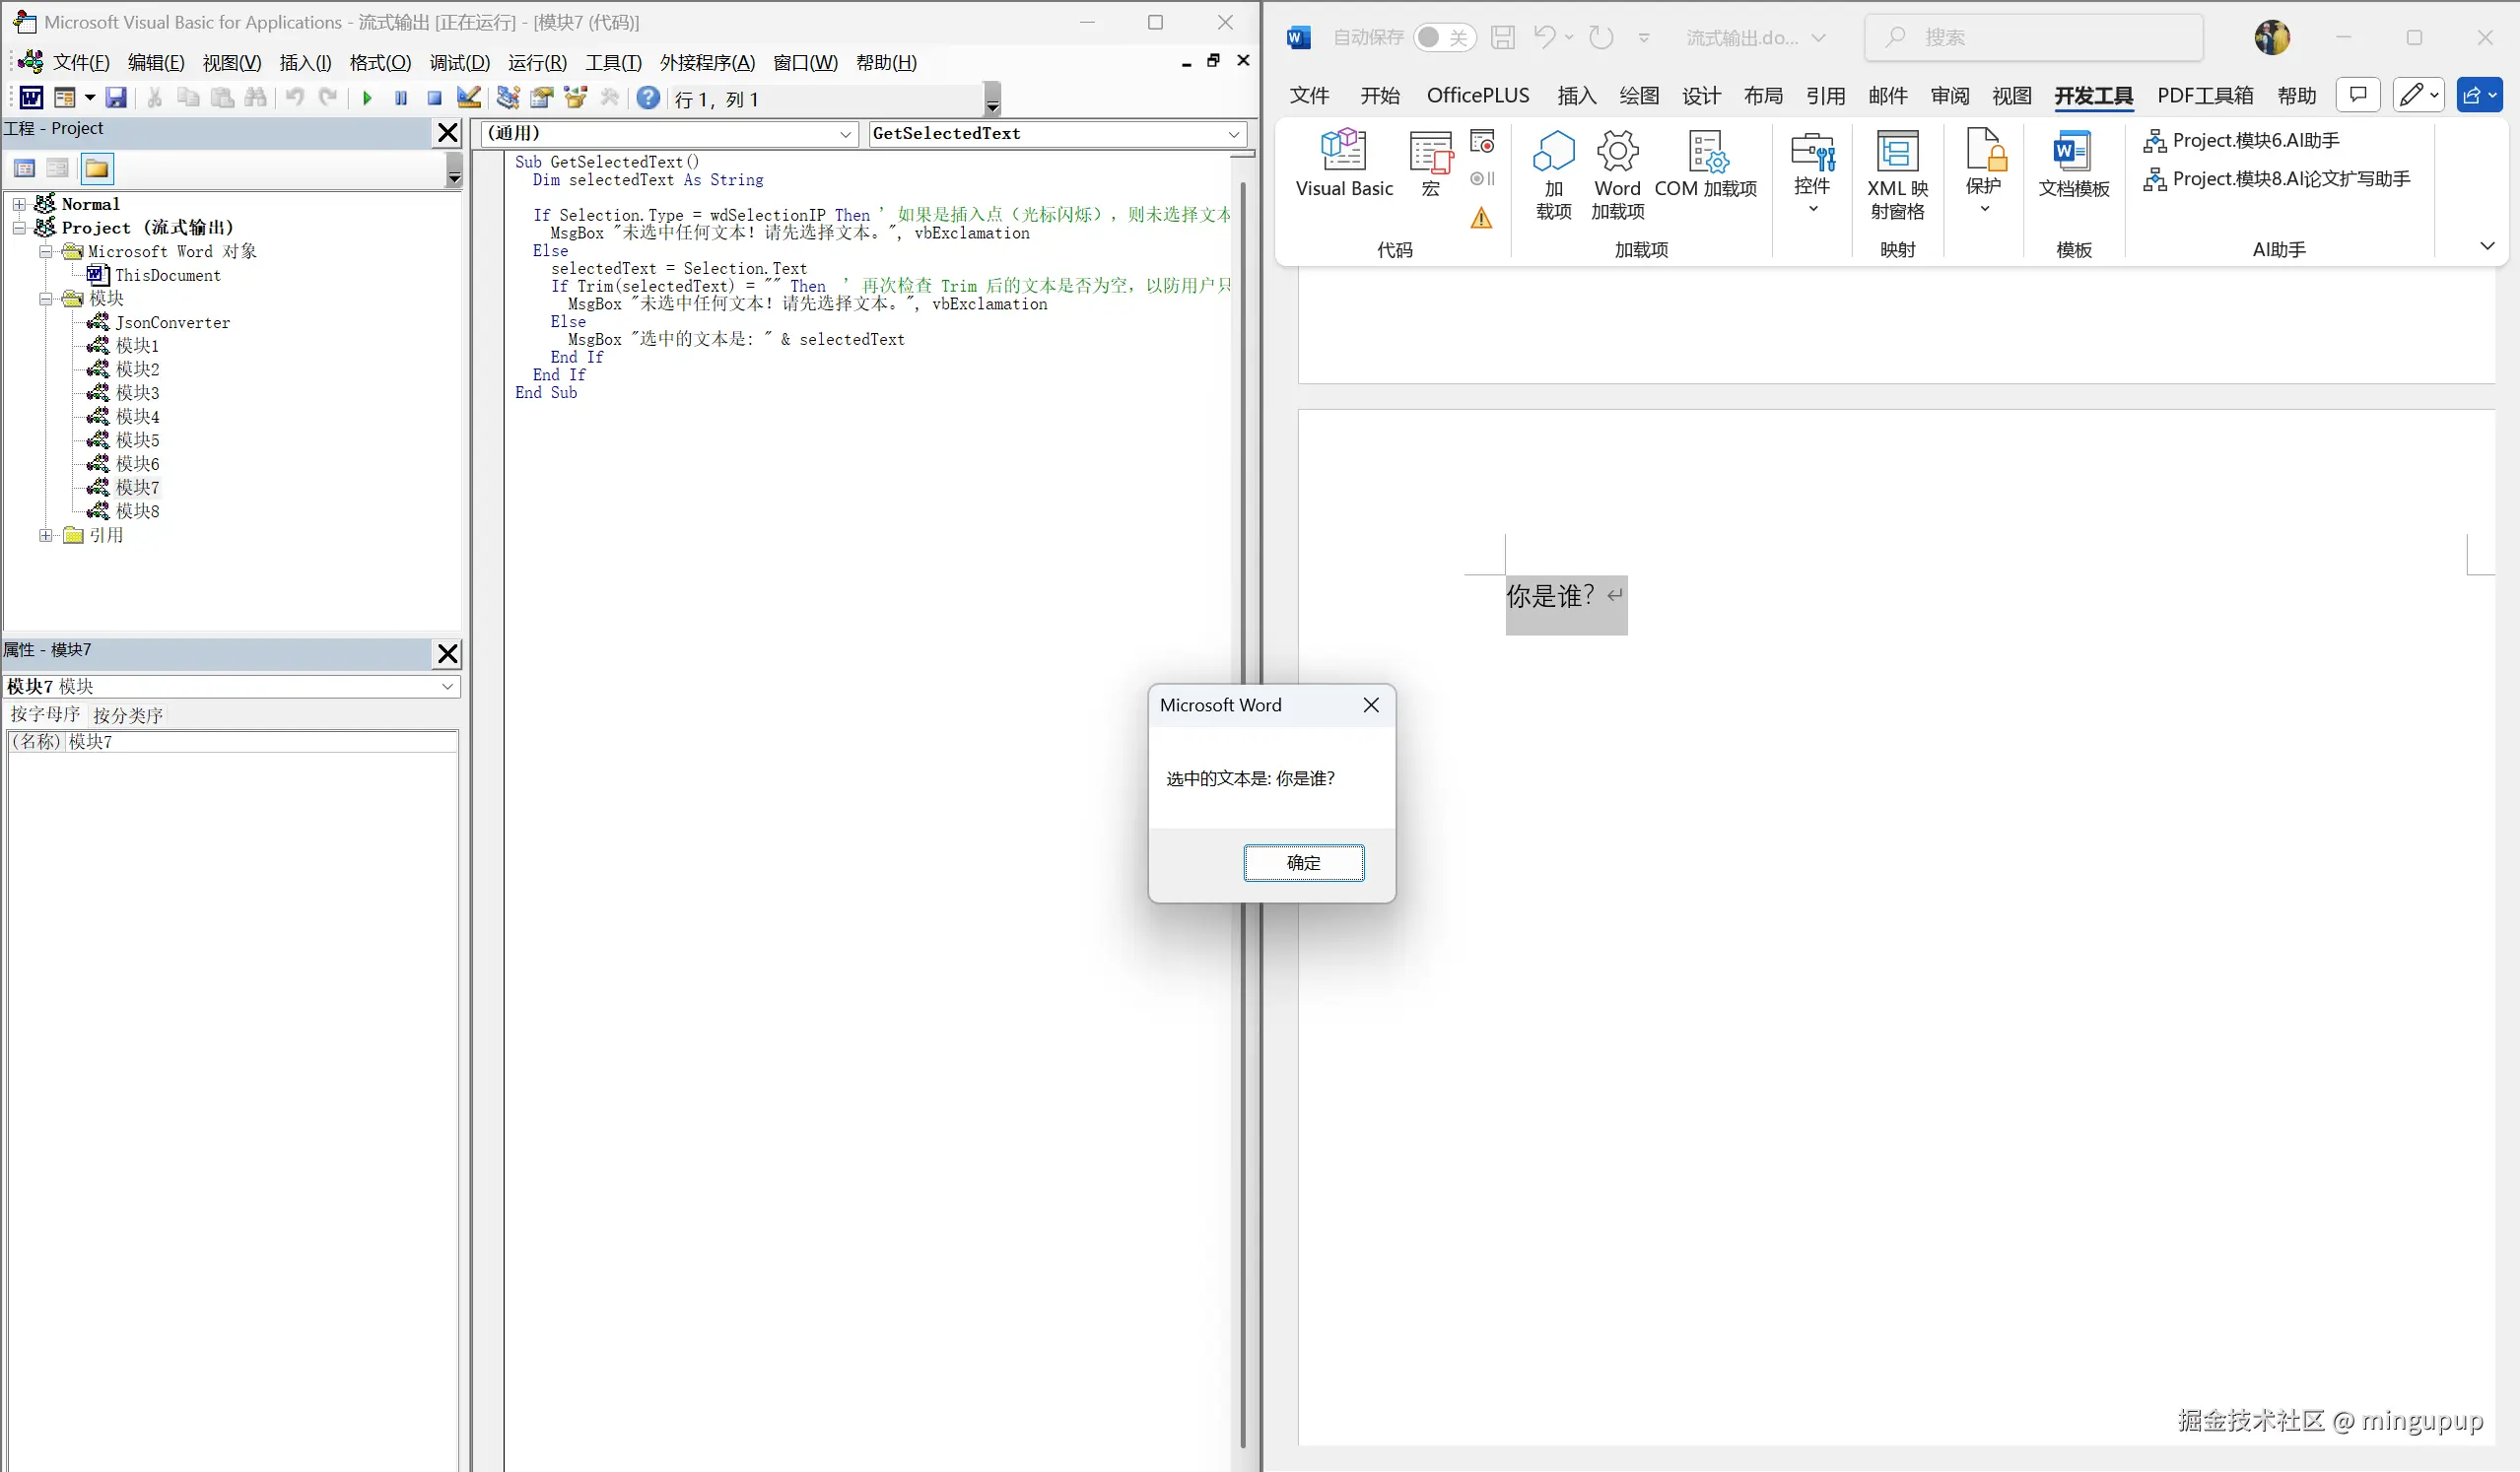The image size is (2520, 1472).
Task: Toggle the 自动保存 switch
Action: [1443, 38]
